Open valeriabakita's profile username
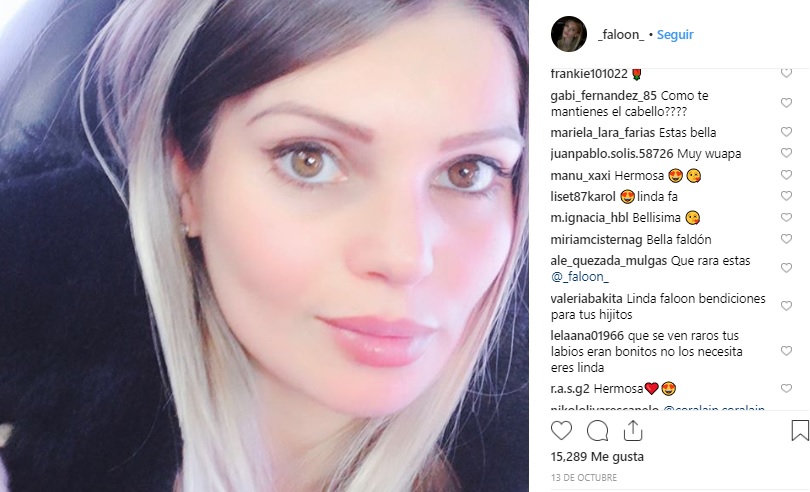Screen dimensions: 810x492 (586, 299)
